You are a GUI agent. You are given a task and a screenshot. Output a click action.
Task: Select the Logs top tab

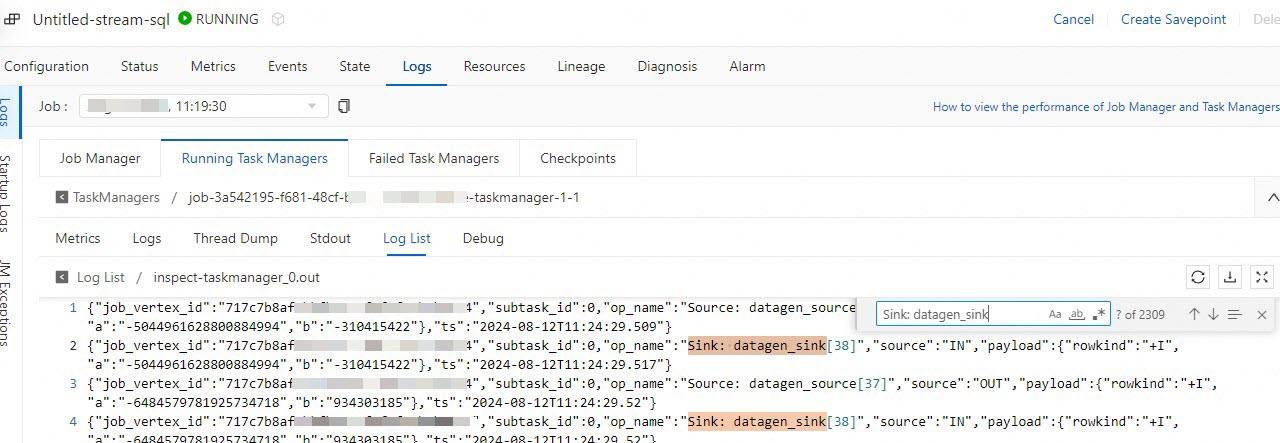(x=417, y=66)
